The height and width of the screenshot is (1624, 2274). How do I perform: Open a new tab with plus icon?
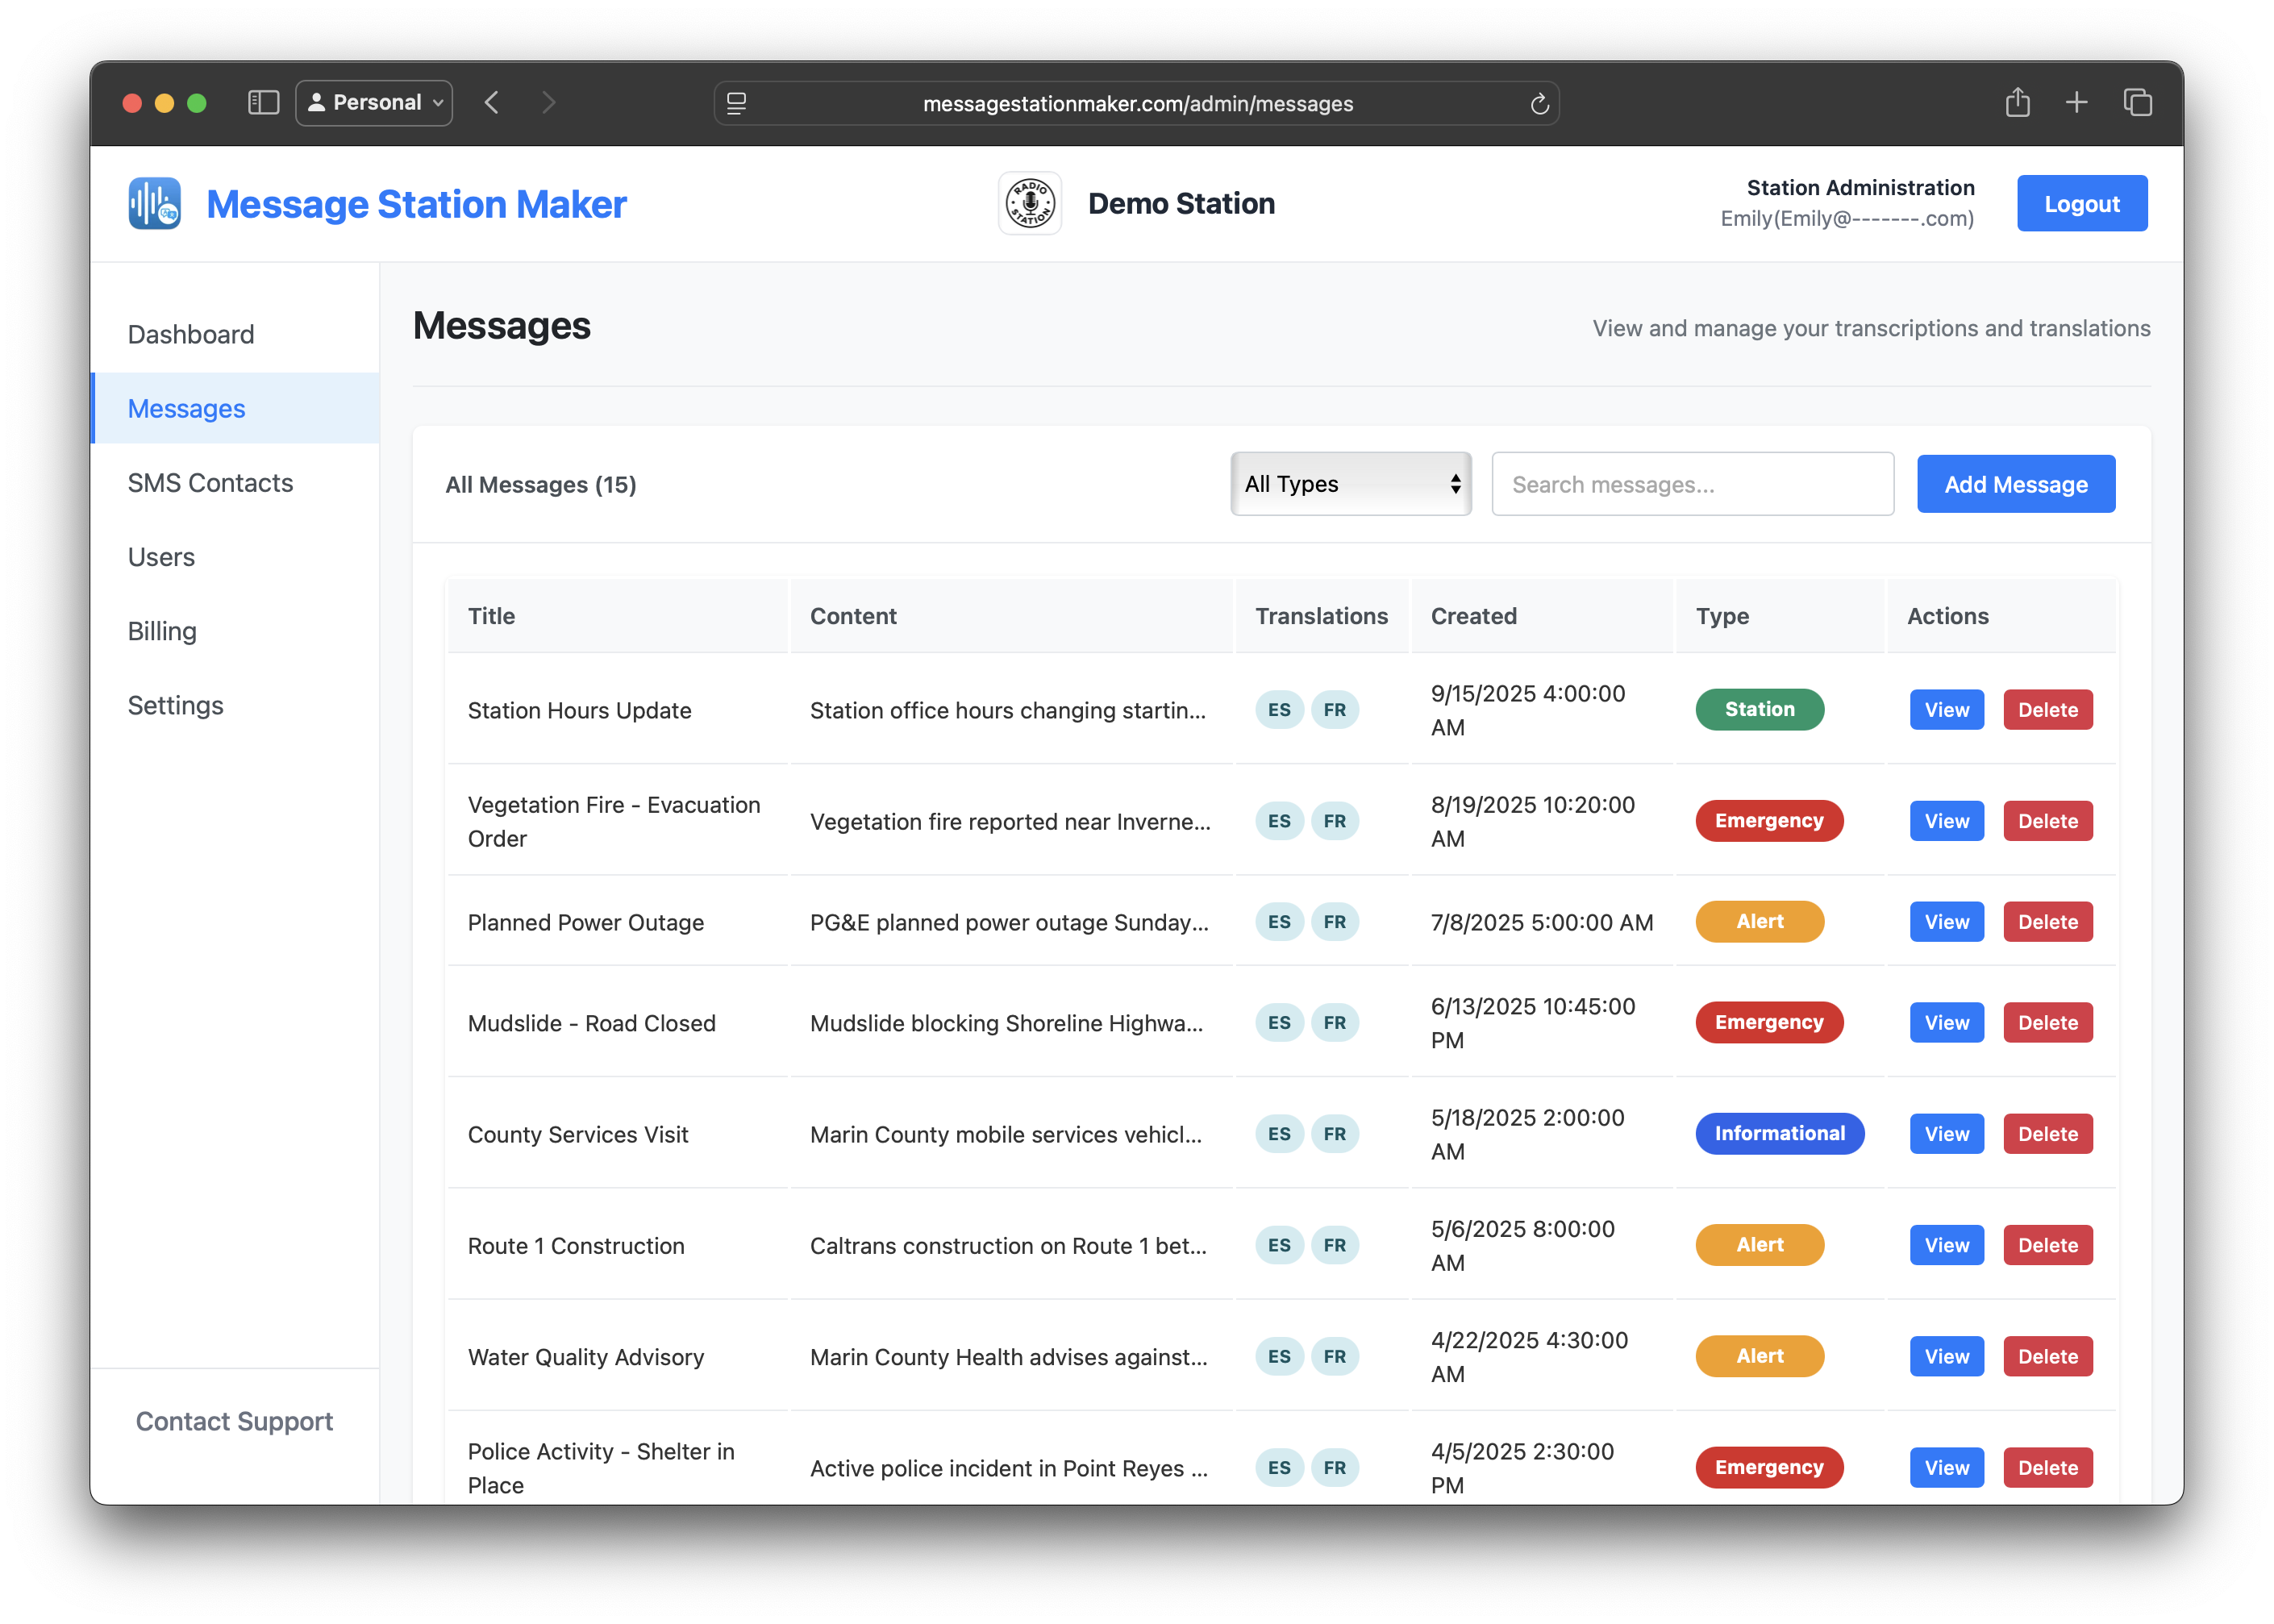2076,102
